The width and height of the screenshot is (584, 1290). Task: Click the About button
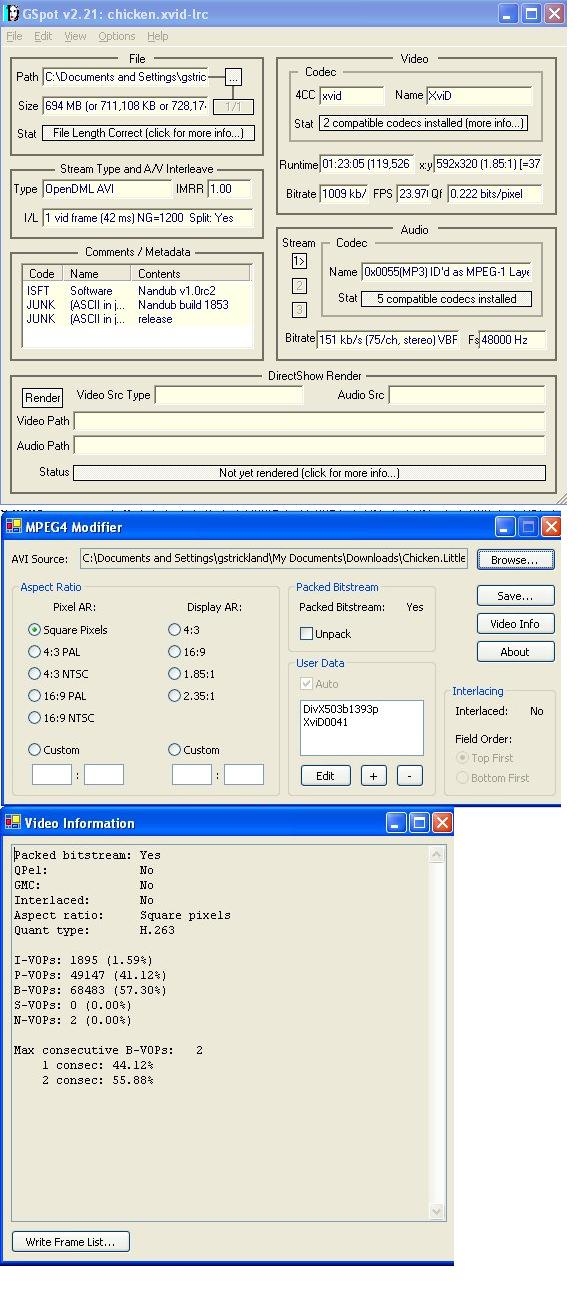click(x=515, y=652)
